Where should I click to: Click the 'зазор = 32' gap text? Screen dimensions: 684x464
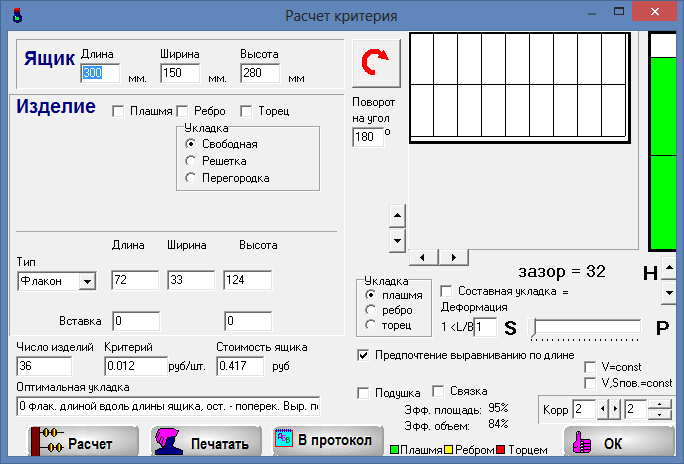coord(562,272)
